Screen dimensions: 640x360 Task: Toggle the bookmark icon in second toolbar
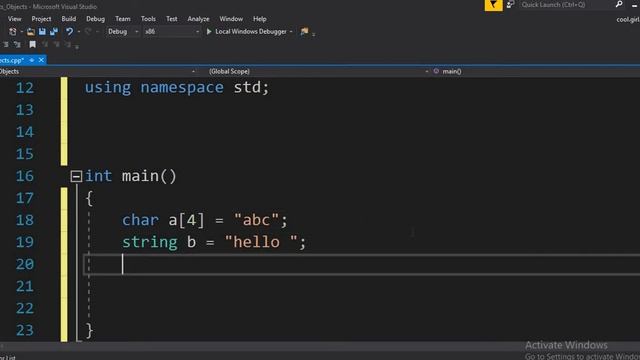coord(32,44)
